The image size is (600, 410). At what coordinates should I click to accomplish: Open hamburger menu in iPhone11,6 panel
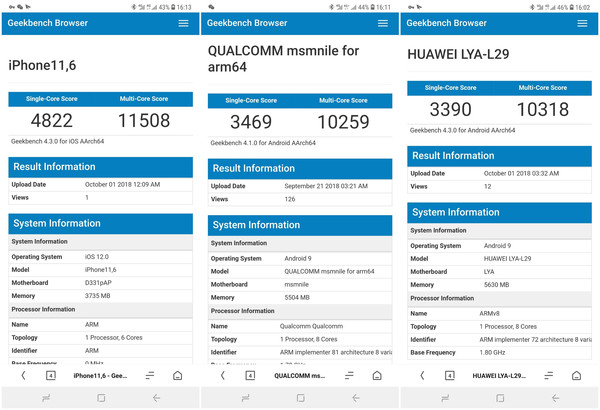(183, 23)
